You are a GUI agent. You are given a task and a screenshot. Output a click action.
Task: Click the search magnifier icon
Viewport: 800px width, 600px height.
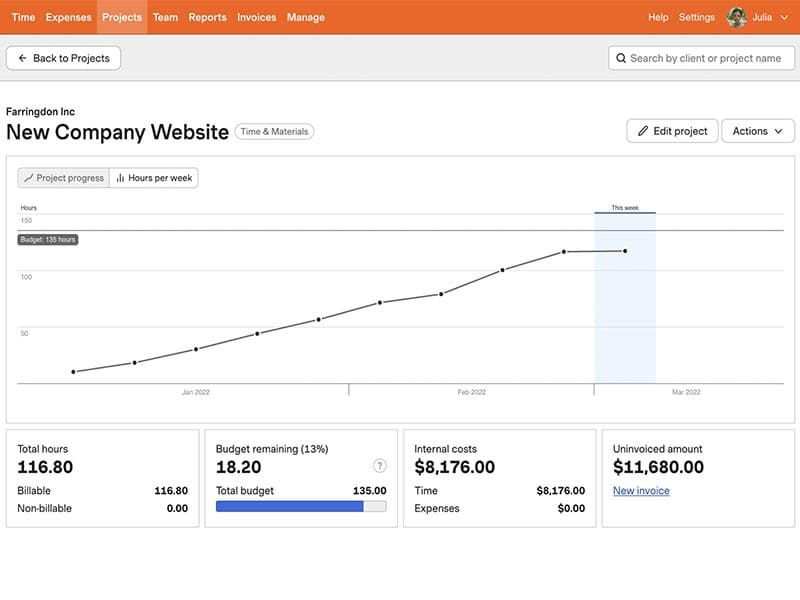tap(621, 58)
